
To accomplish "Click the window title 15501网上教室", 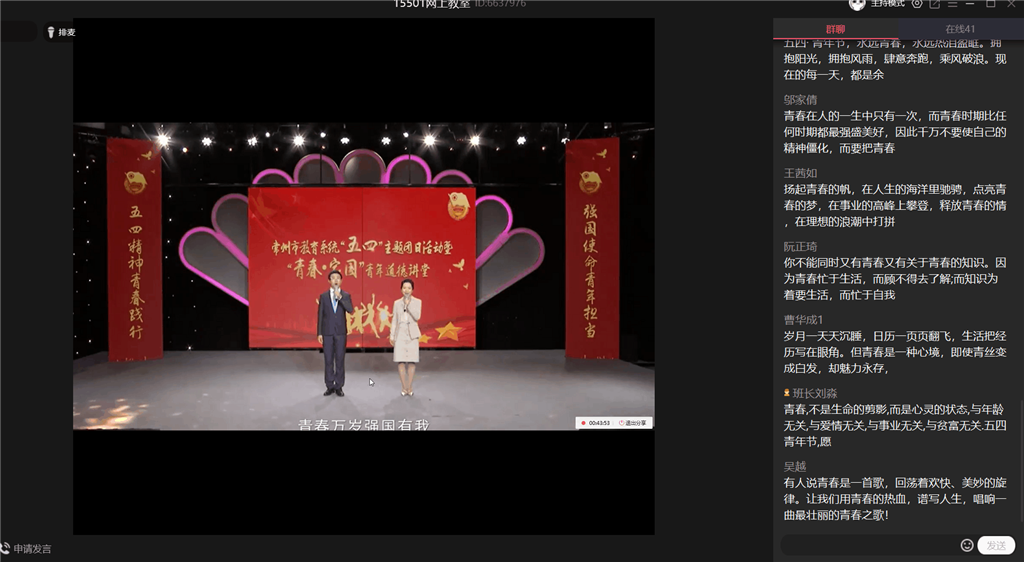I will 432,4.
